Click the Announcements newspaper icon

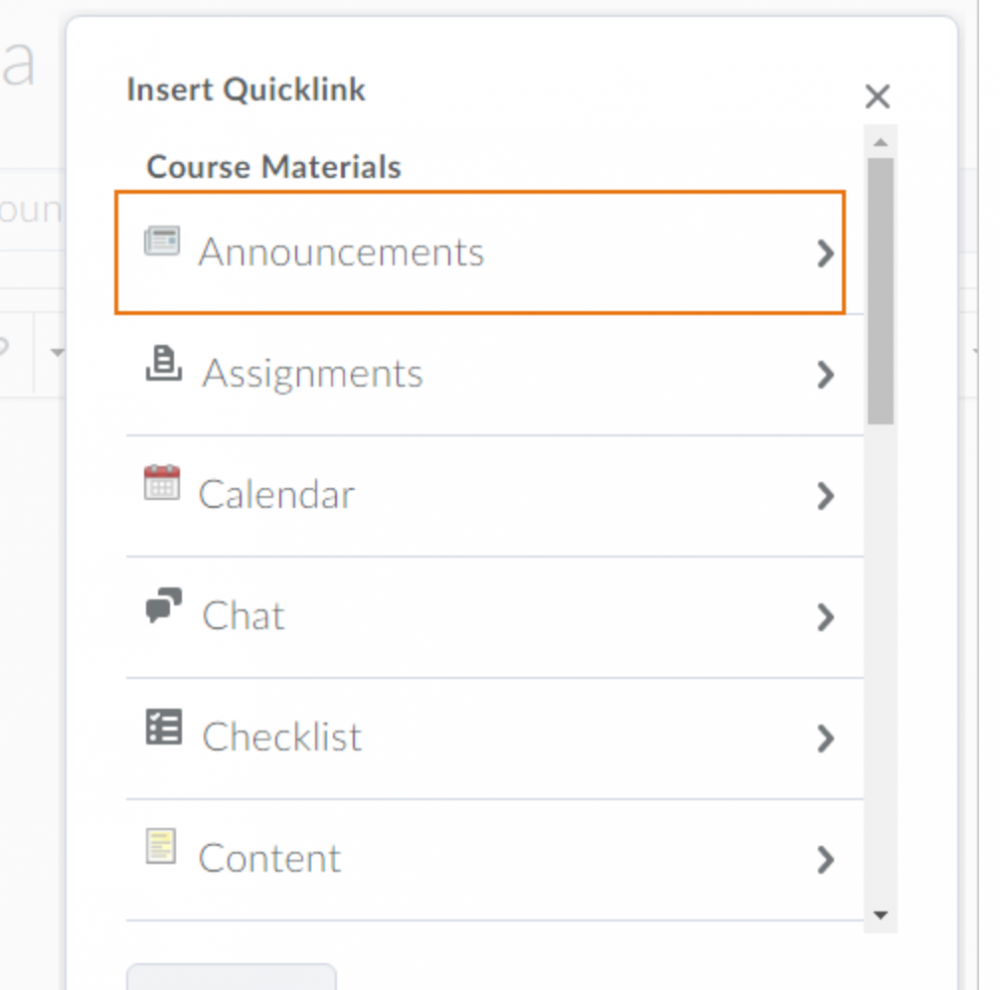(x=163, y=240)
